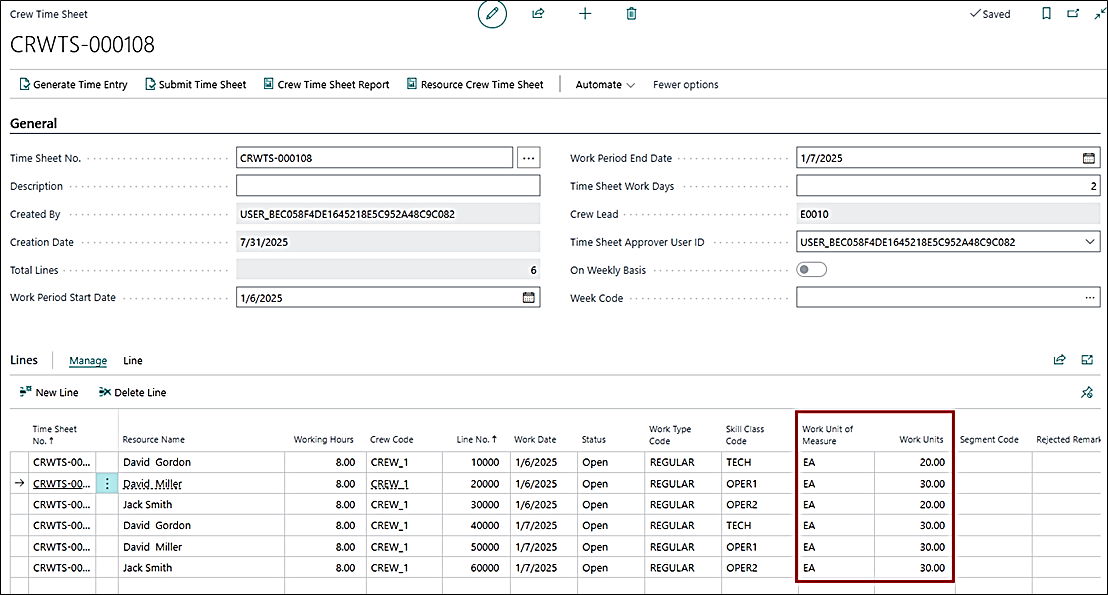
Task: Click Jack Smith in line 60000 row
Action: tap(148, 567)
